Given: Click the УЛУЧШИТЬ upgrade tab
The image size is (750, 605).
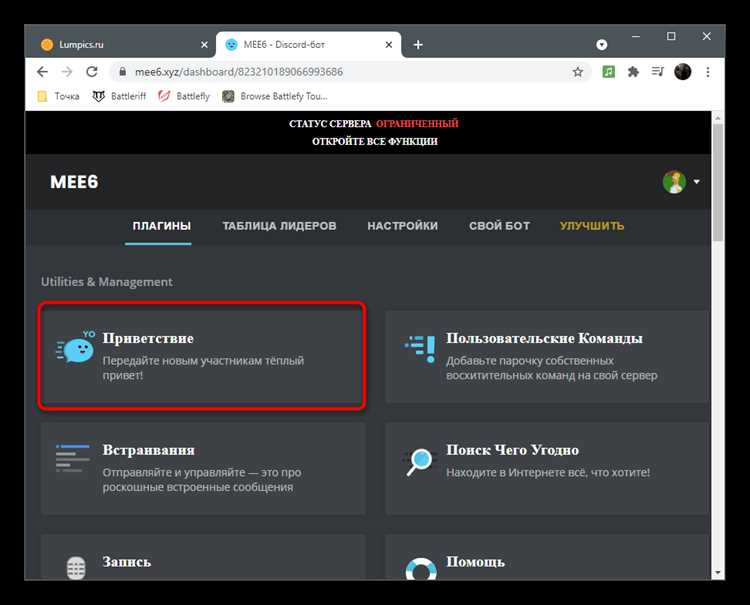Looking at the screenshot, I should click(592, 226).
